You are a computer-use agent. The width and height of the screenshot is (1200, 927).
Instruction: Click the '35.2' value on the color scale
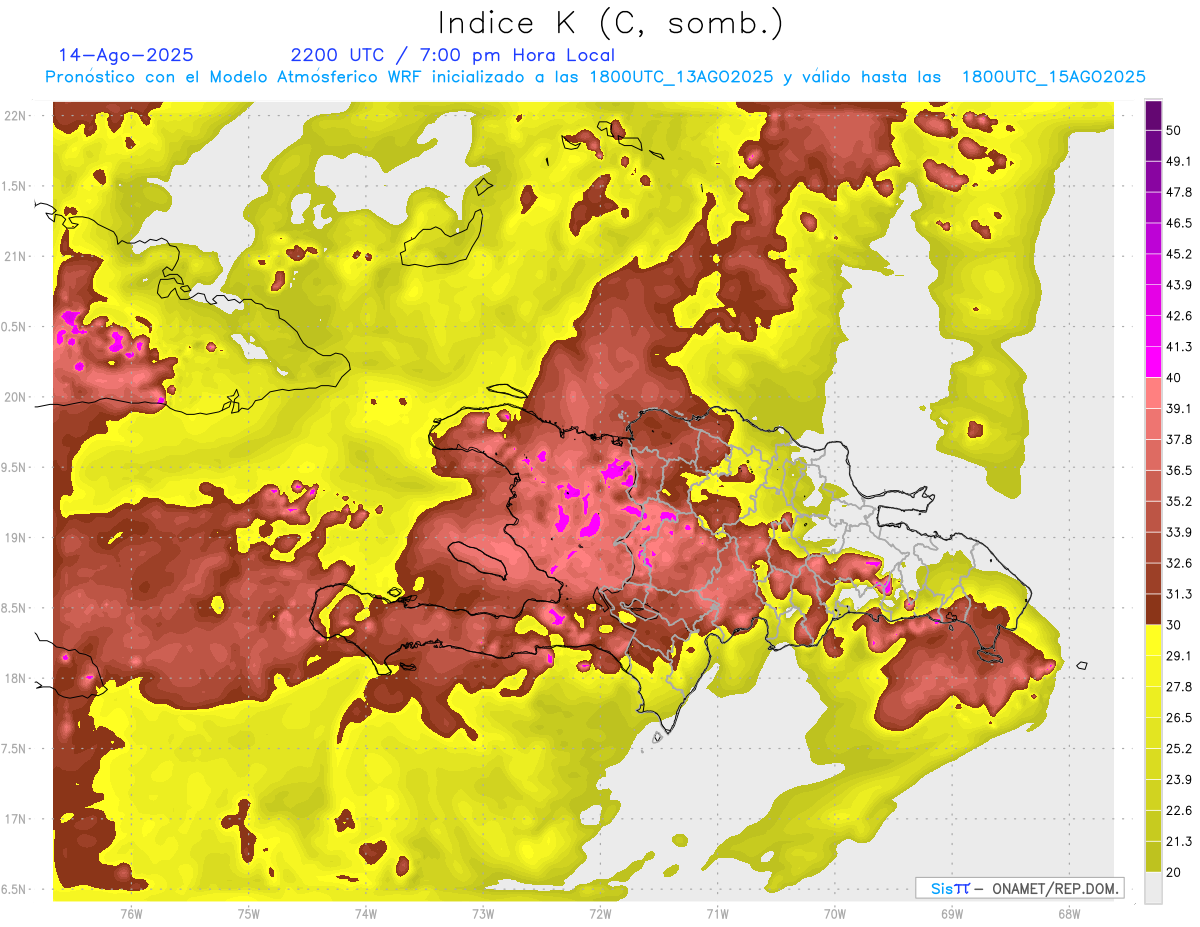(x=1180, y=501)
